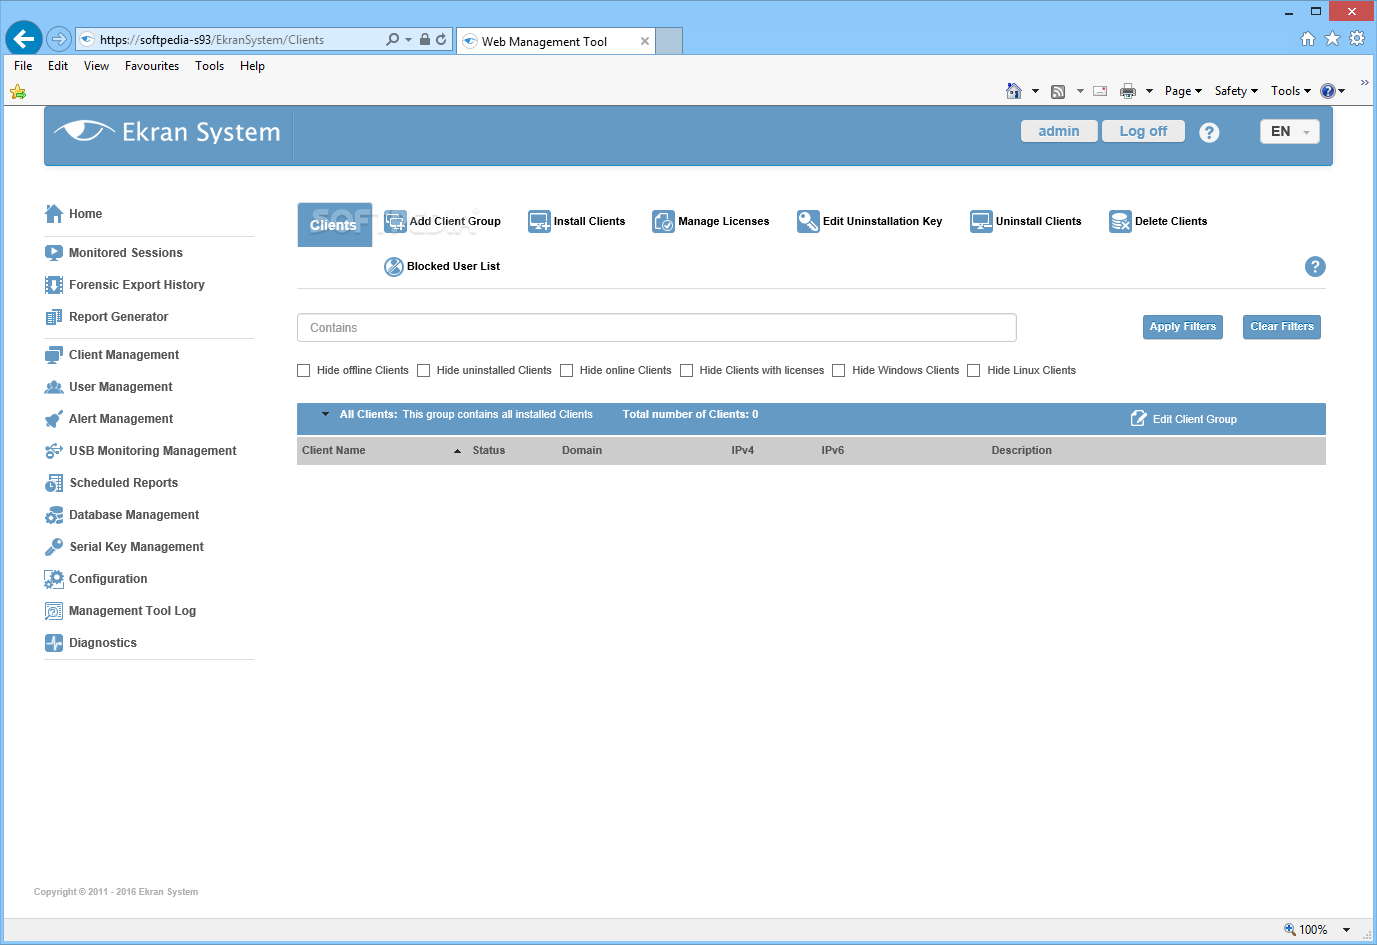Click the Diagnostics icon
Image resolution: width=1377 pixels, height=945 pixels.
coord(54,643)
